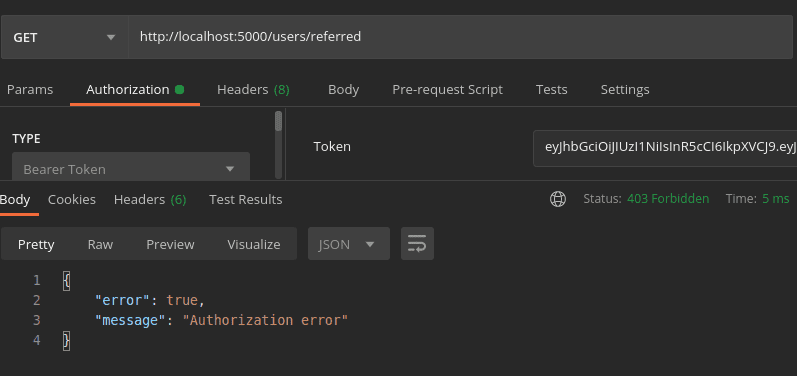Open the Visualize response view

[254, 244]
